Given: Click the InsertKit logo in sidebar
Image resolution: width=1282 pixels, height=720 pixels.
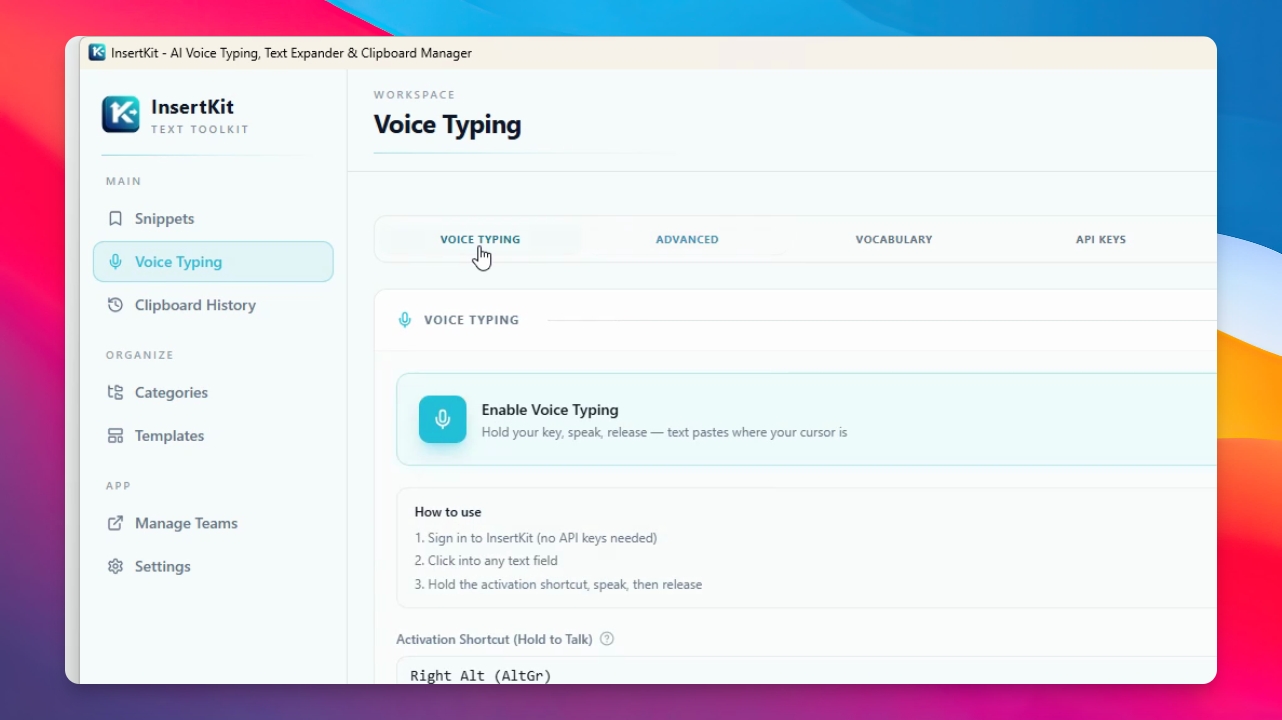Looking at the screenshot, I should coord(121,114).
